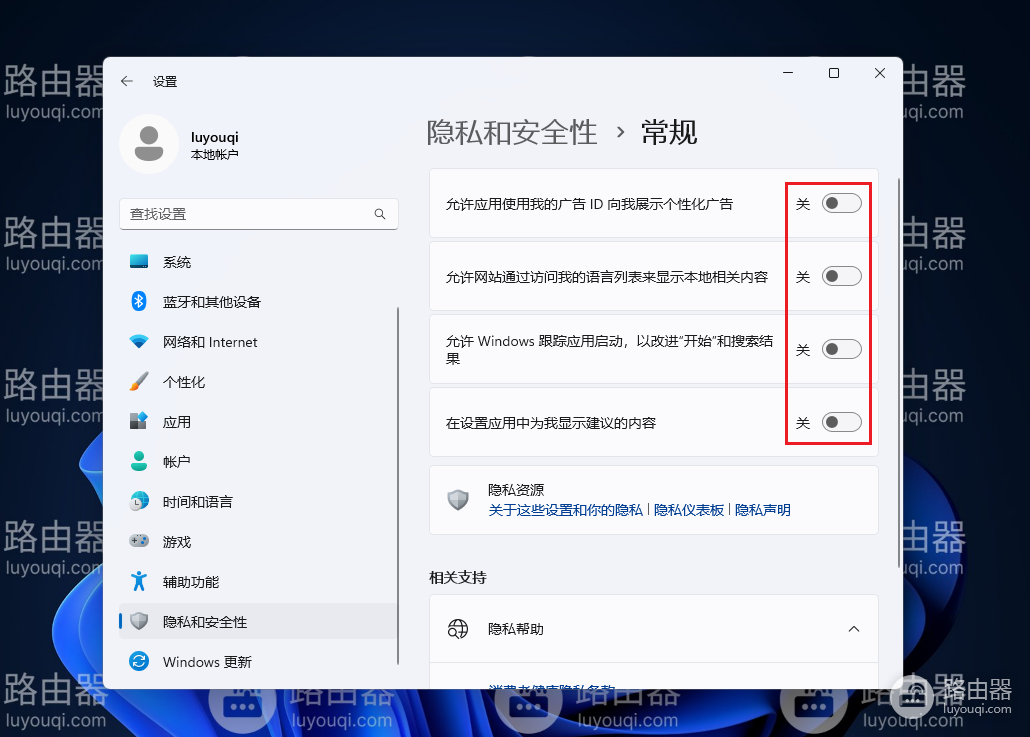Click the accessibility figure icon for 辅助功能

coord(139,581)
